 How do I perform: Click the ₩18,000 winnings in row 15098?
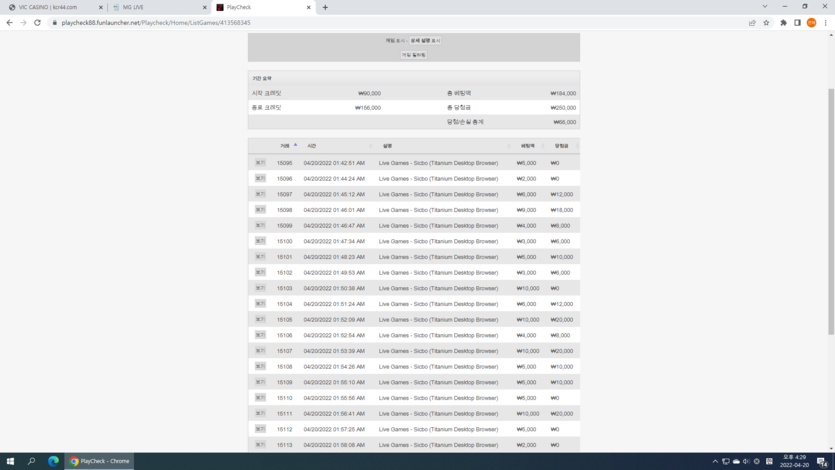(562, 210)
